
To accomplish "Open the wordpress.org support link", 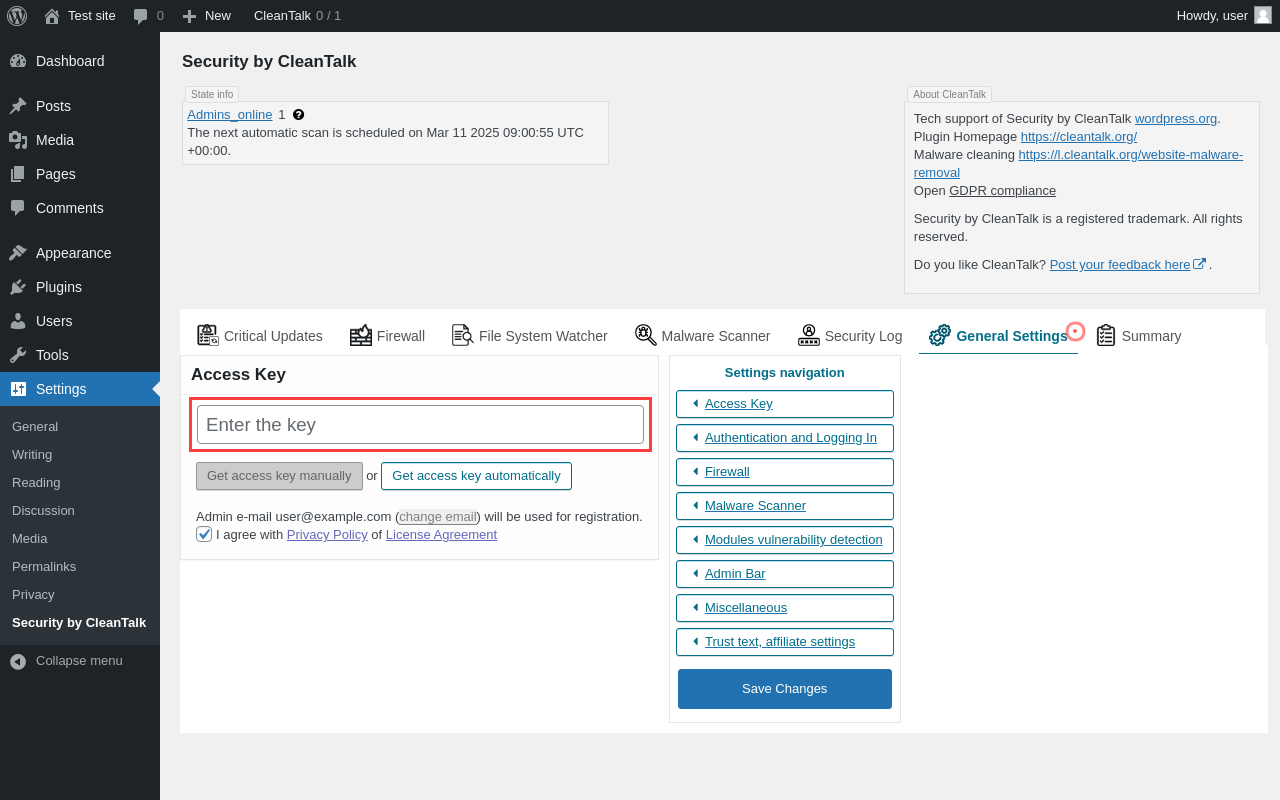I will [x=1176, y=118].
